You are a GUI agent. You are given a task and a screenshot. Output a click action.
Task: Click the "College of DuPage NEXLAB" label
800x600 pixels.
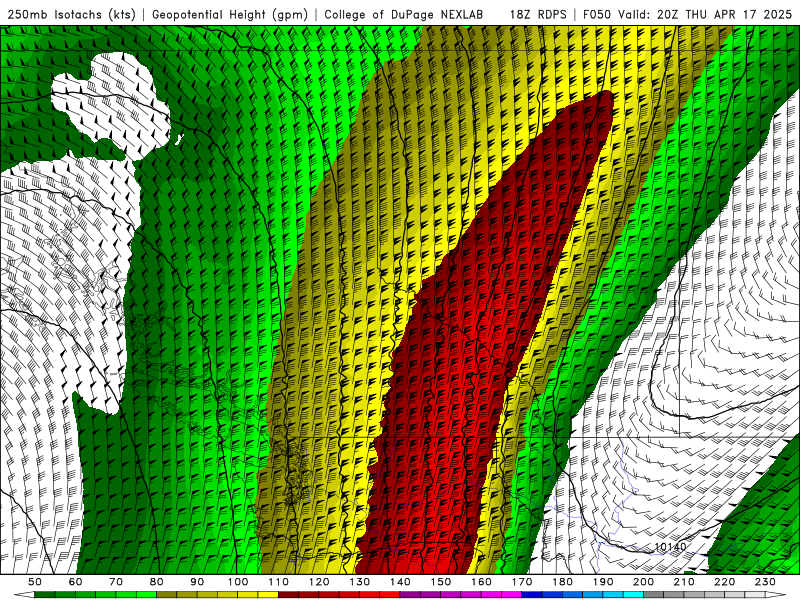click(x=404, y=15)
